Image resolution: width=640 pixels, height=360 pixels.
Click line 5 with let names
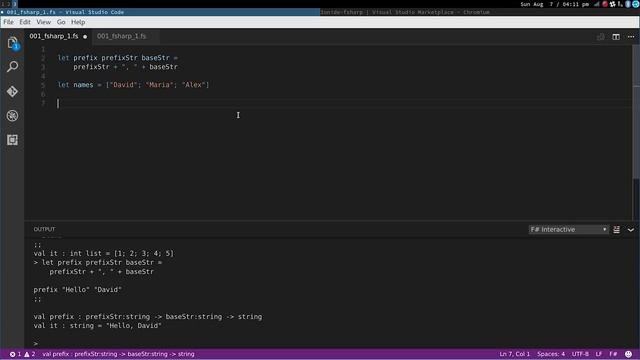coord(133,85)
